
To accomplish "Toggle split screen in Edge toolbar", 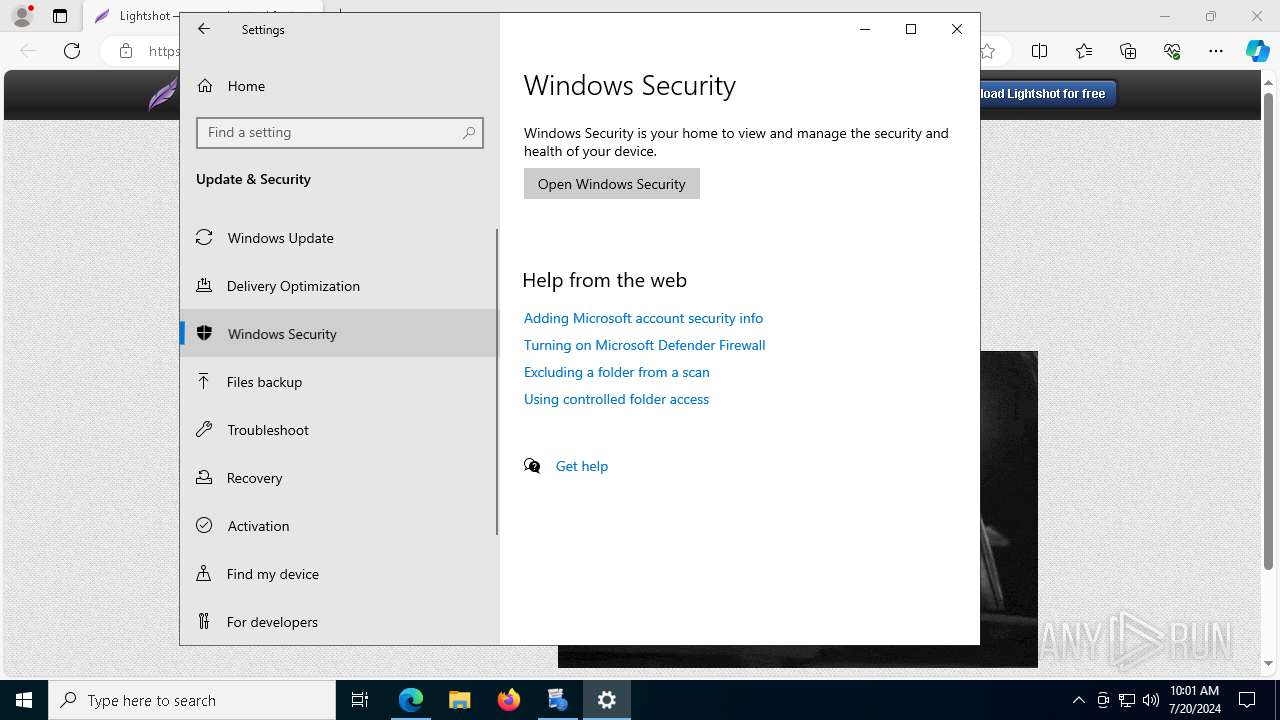I will (x=1040, y=51).
